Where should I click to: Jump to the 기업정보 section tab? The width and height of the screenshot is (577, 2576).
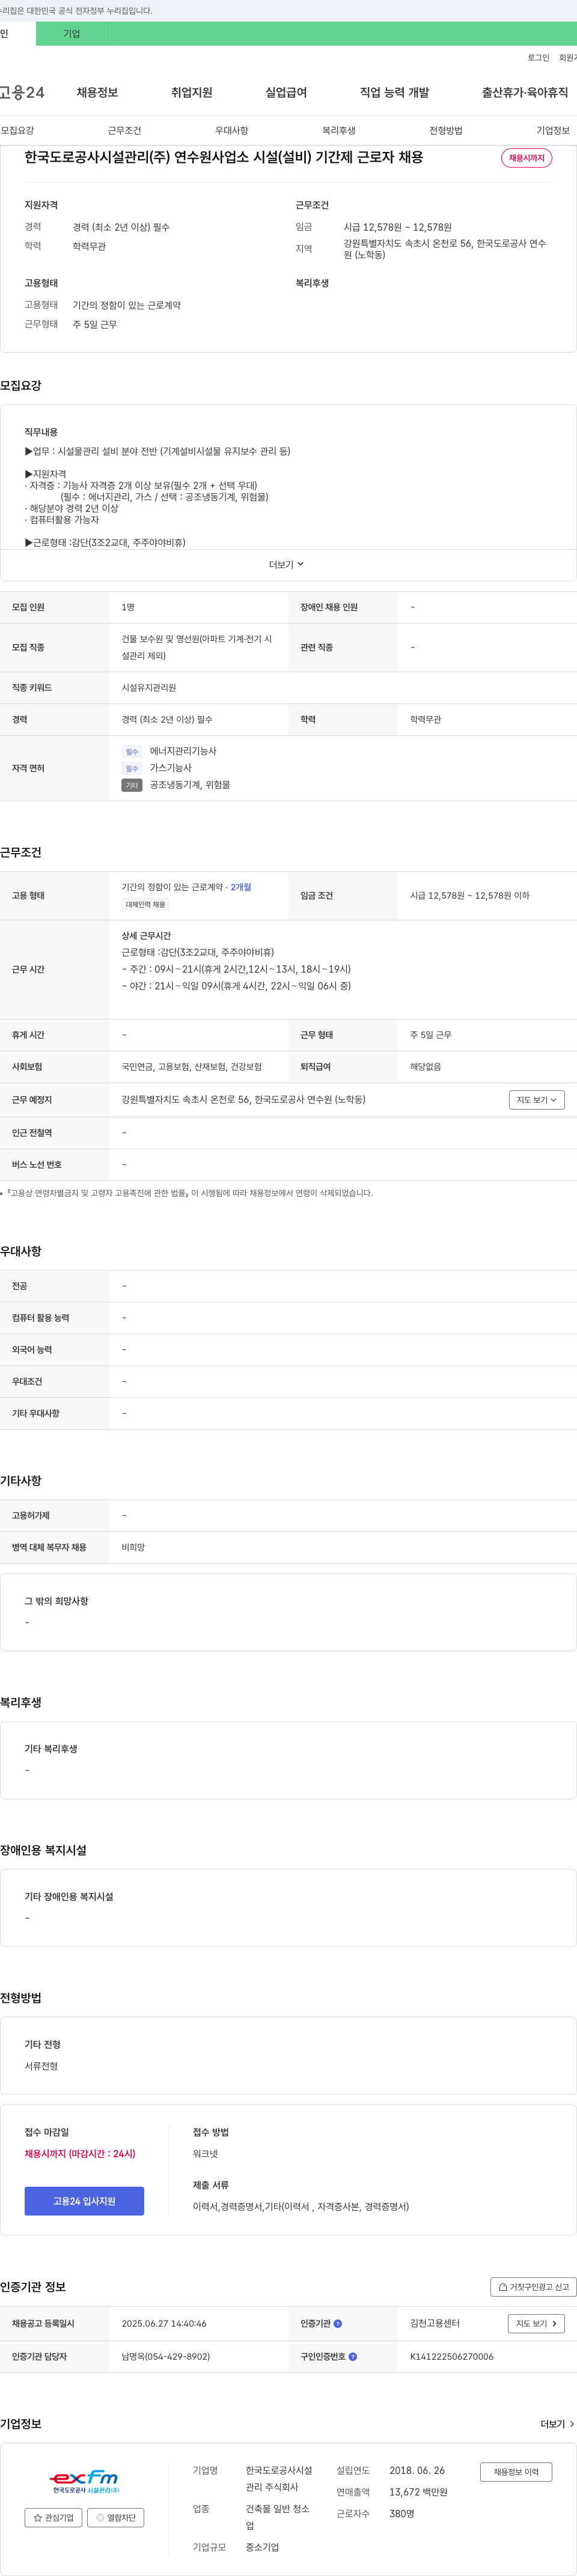(x=553, y=130)
